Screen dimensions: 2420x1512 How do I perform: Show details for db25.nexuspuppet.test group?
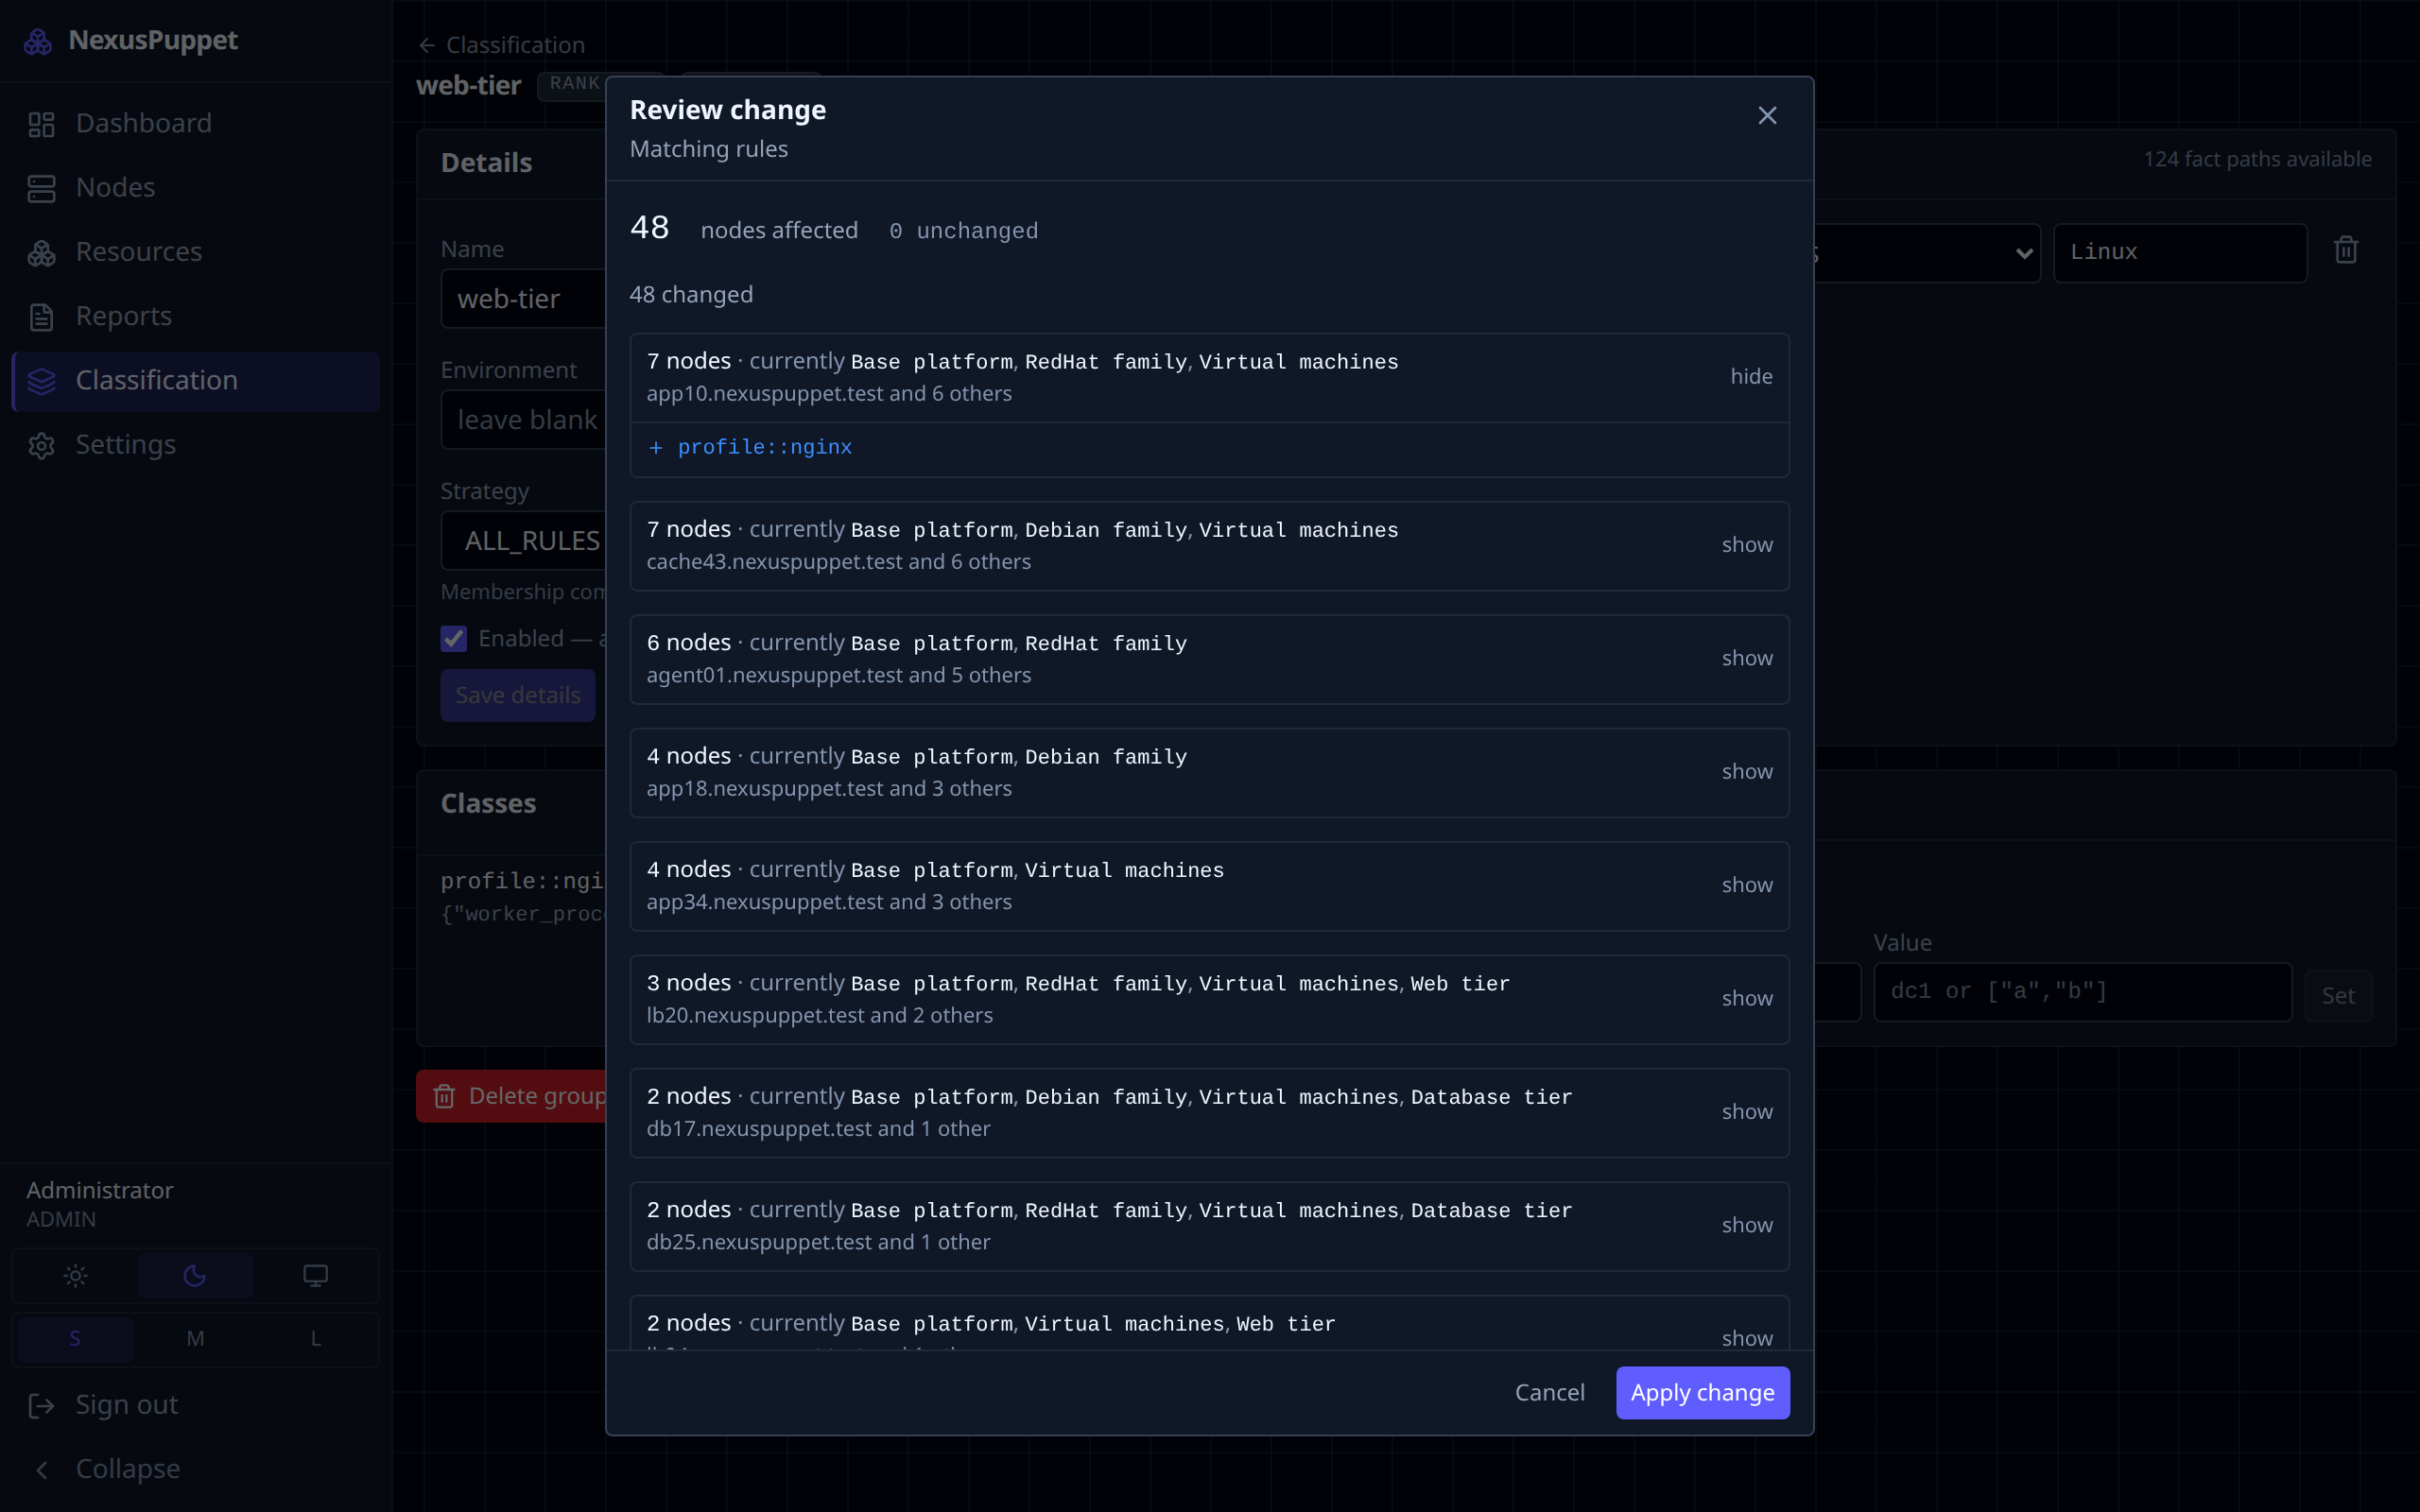pos(1747,1225)
